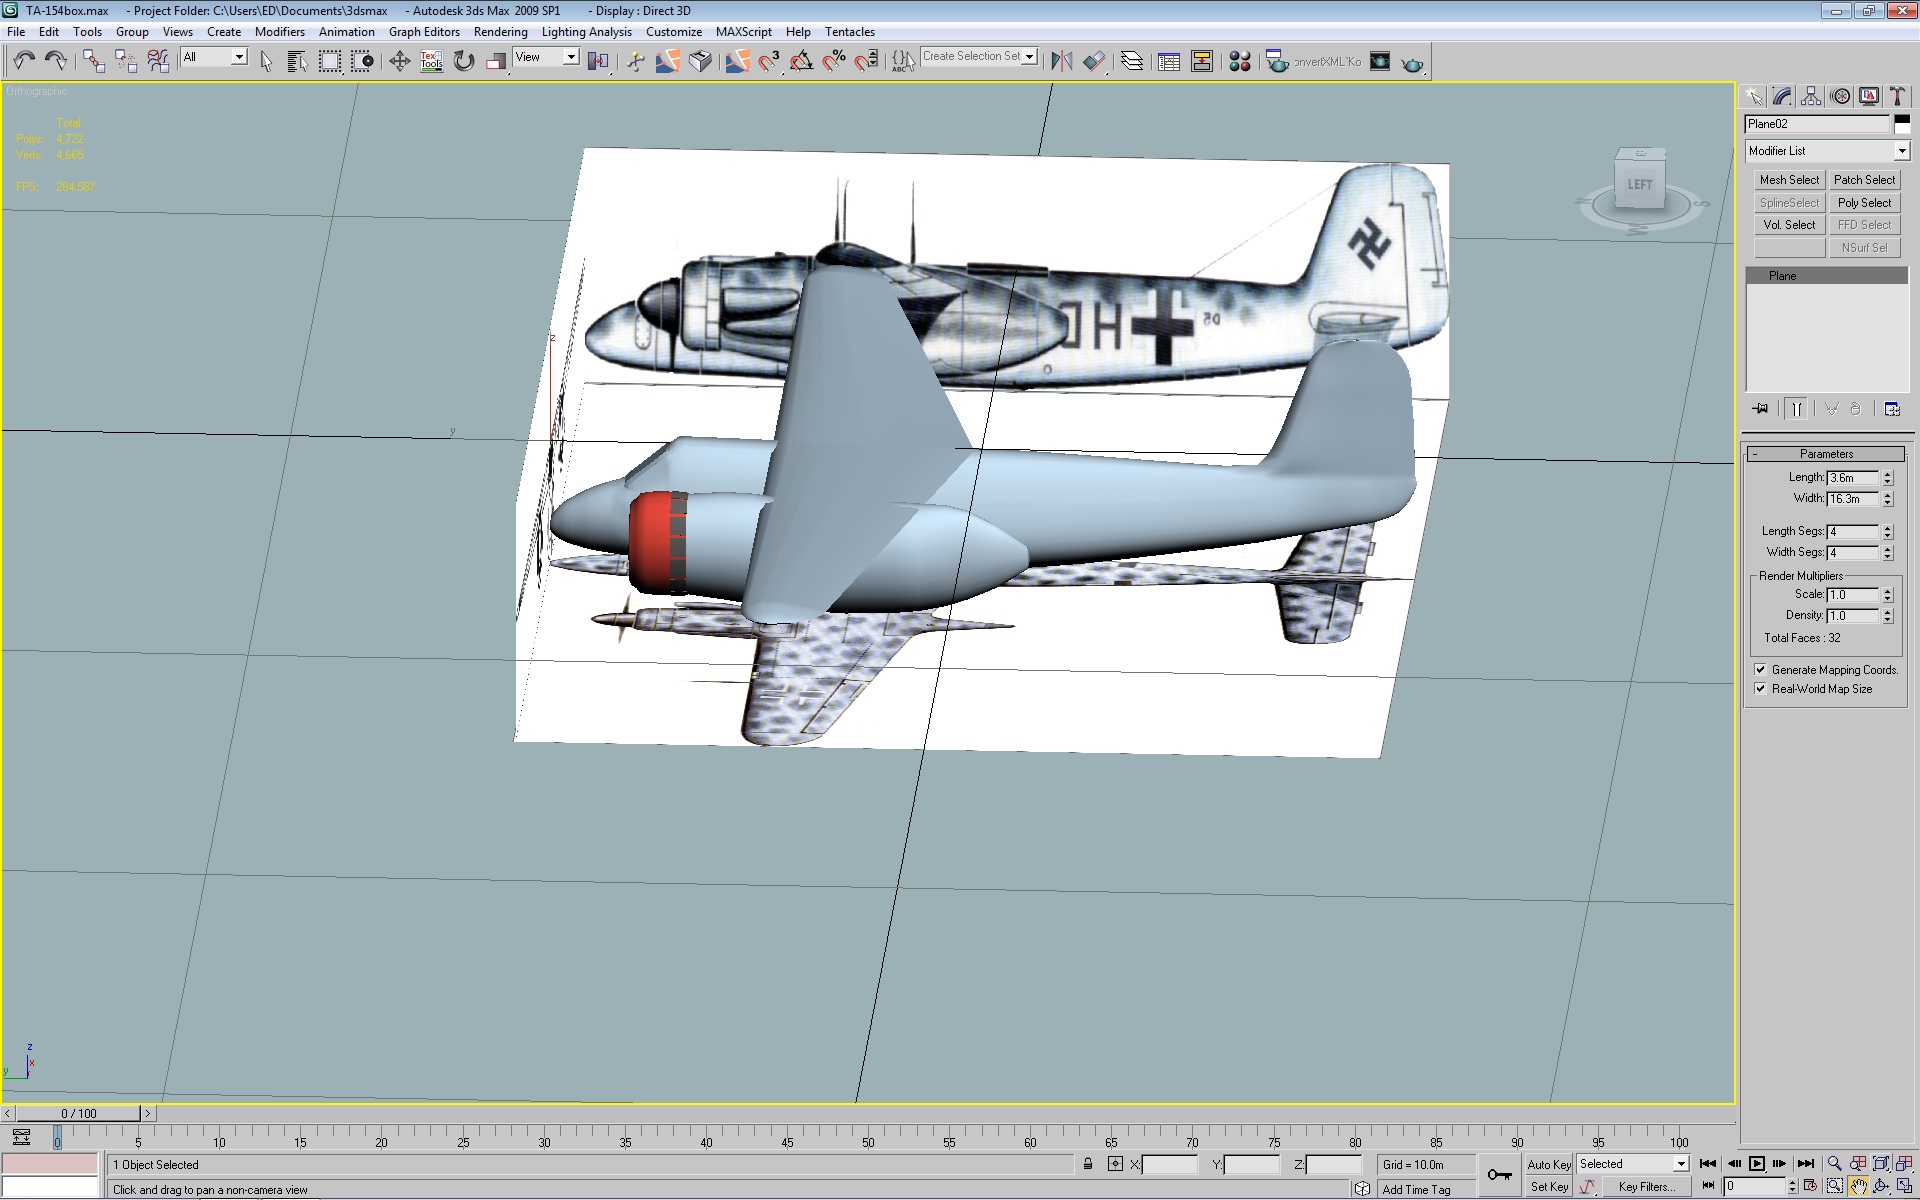Activate the Select and Link tool
The height and width of the screenshot is (1200, 1920).
tap(93, 61)
